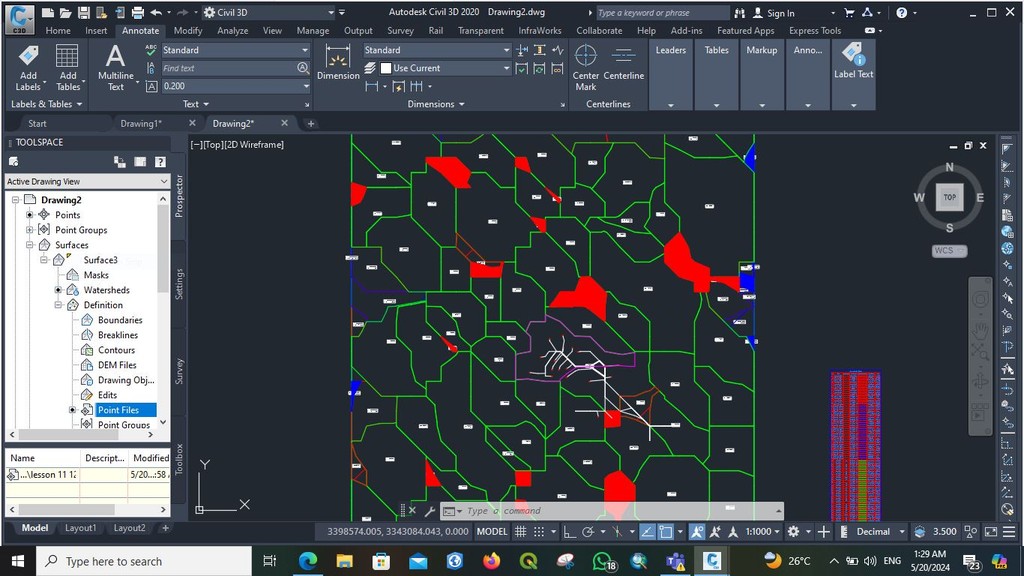Open the annotation scale 1:1000 dropdown

click(762, 532)
